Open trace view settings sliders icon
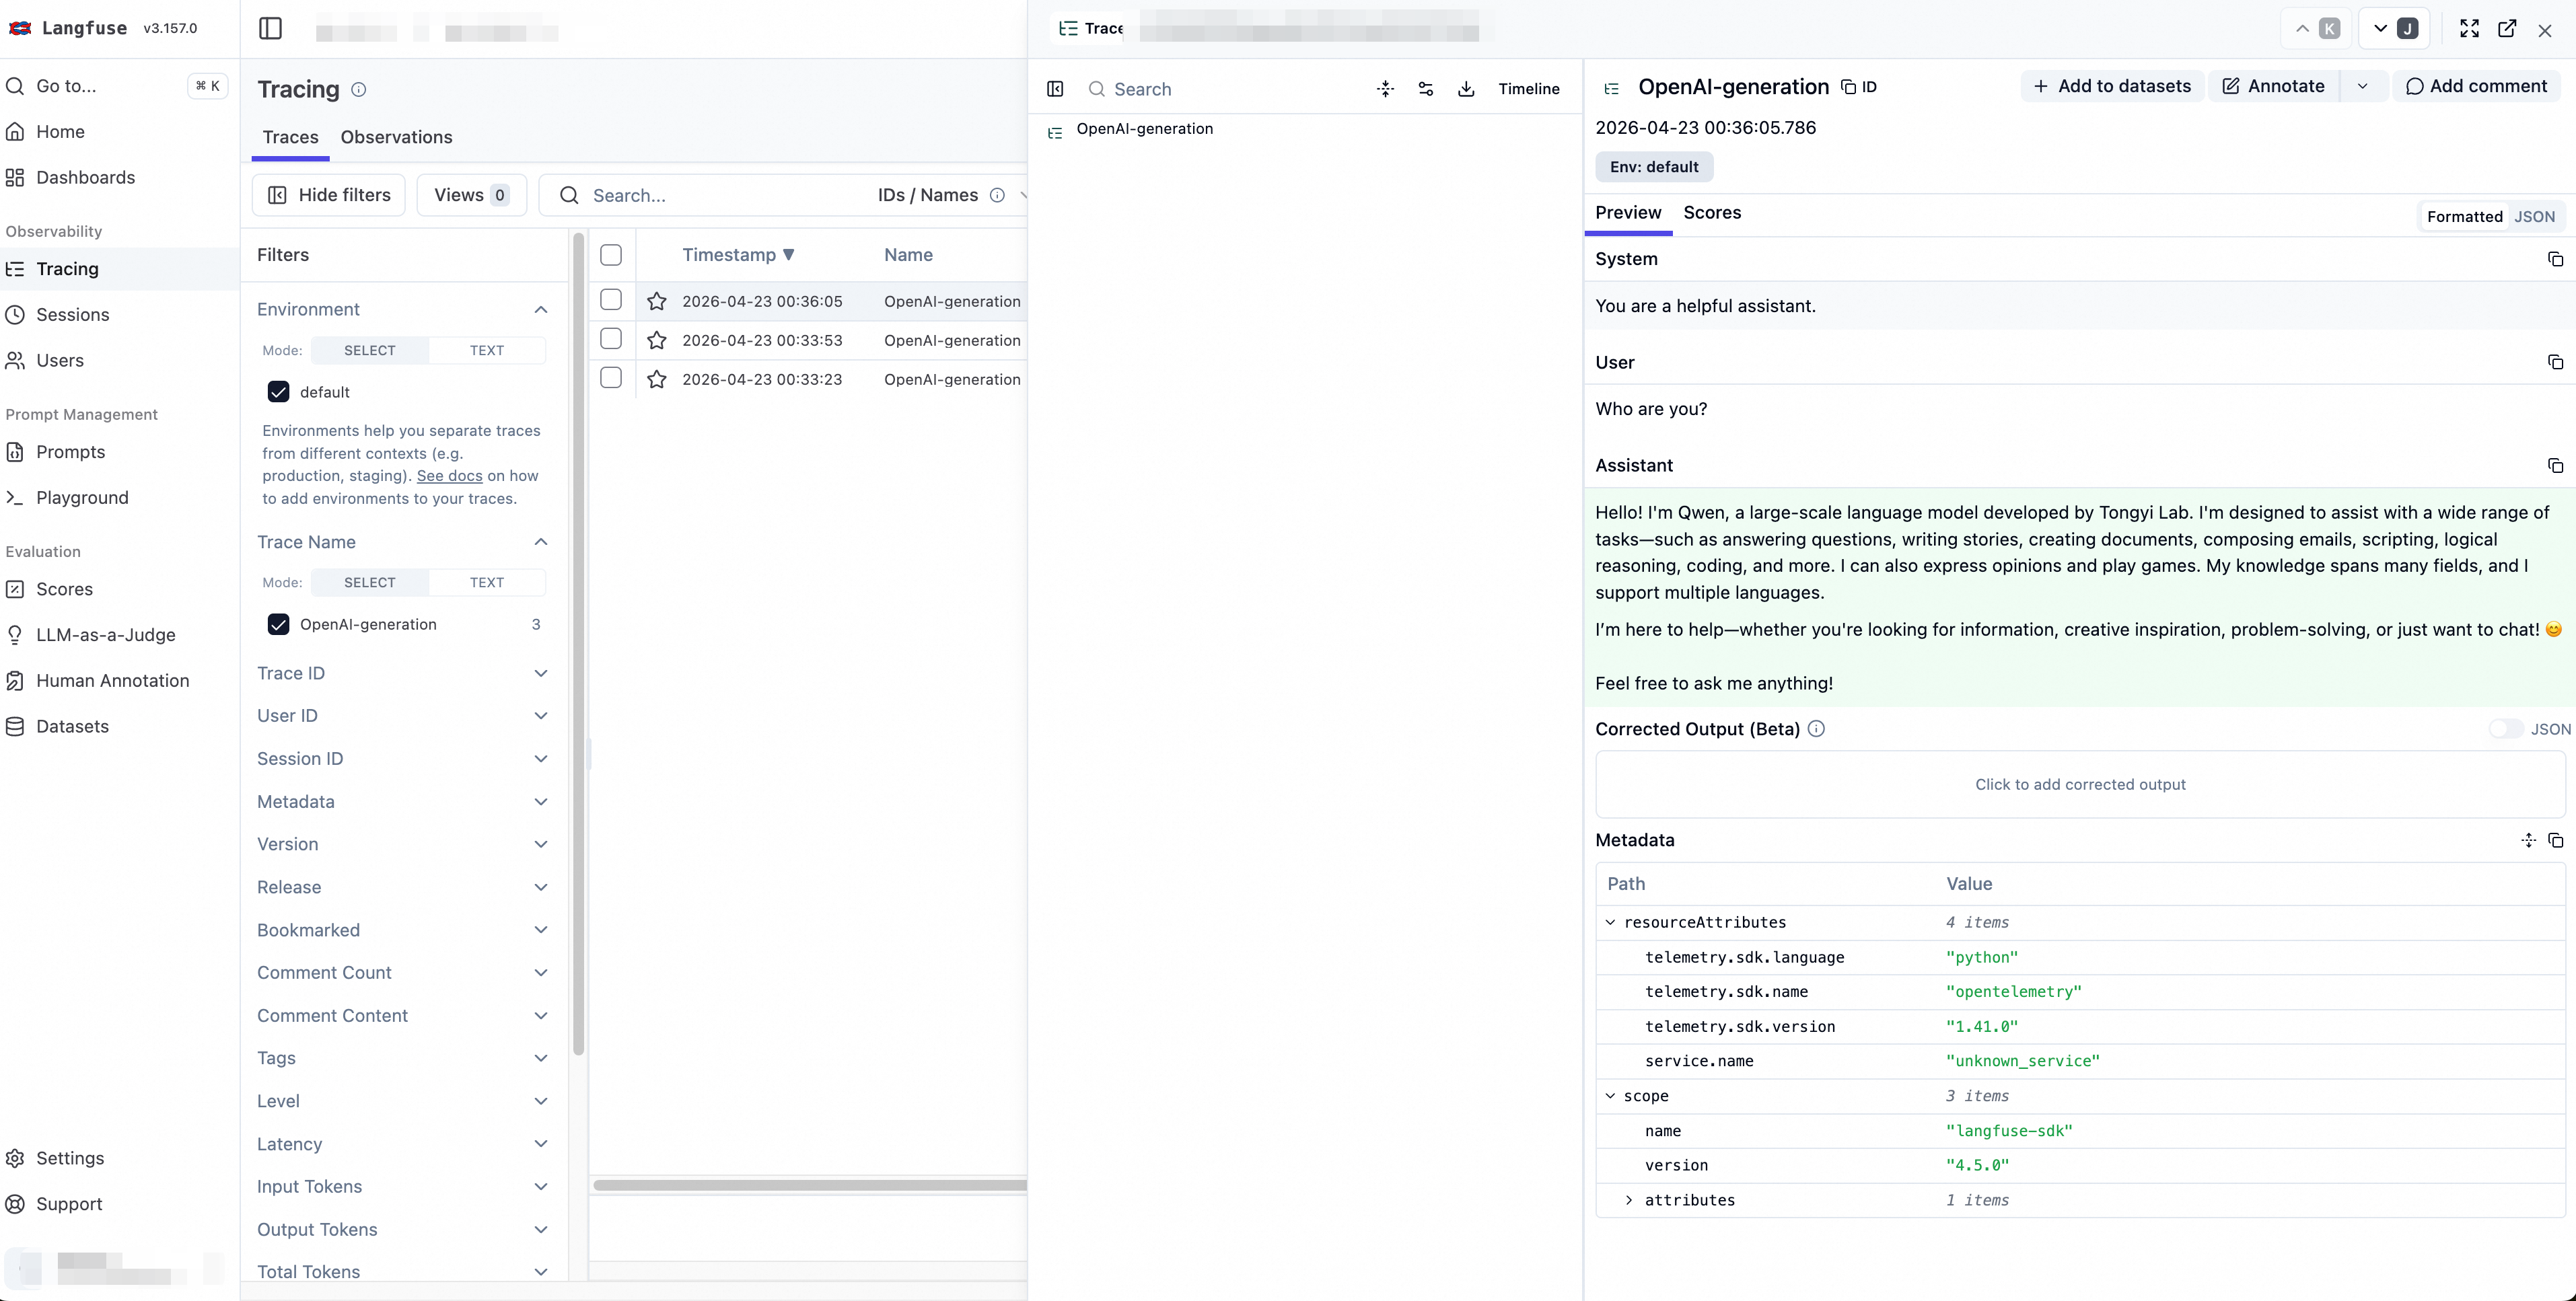 [1426, 89]
